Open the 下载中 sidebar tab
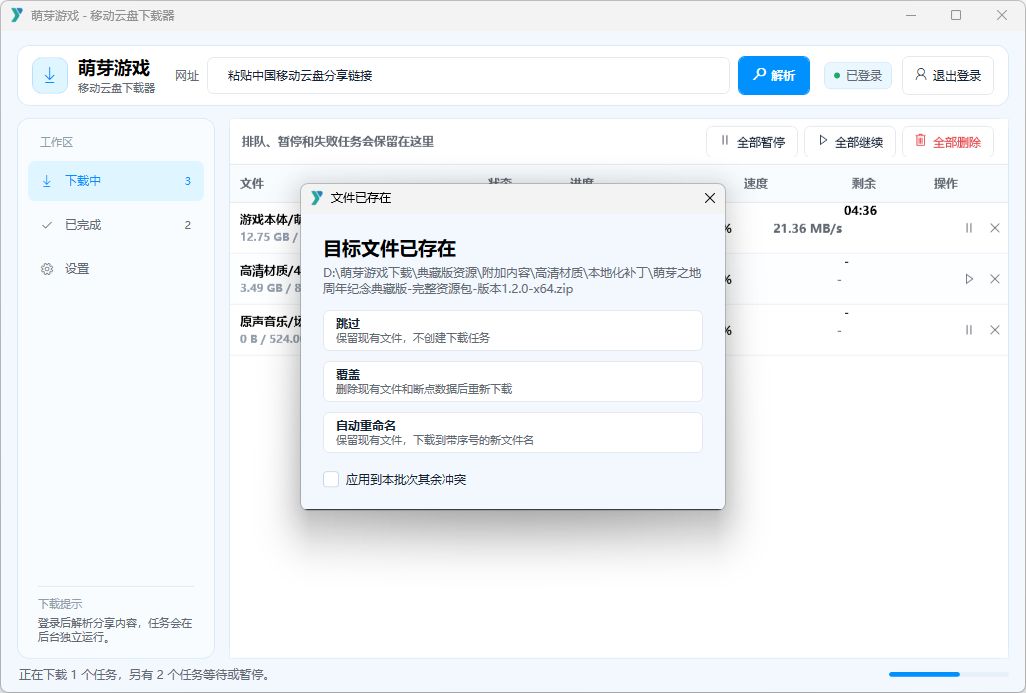This screenshot has width=1026, height=693. click(x=116, y=181)
